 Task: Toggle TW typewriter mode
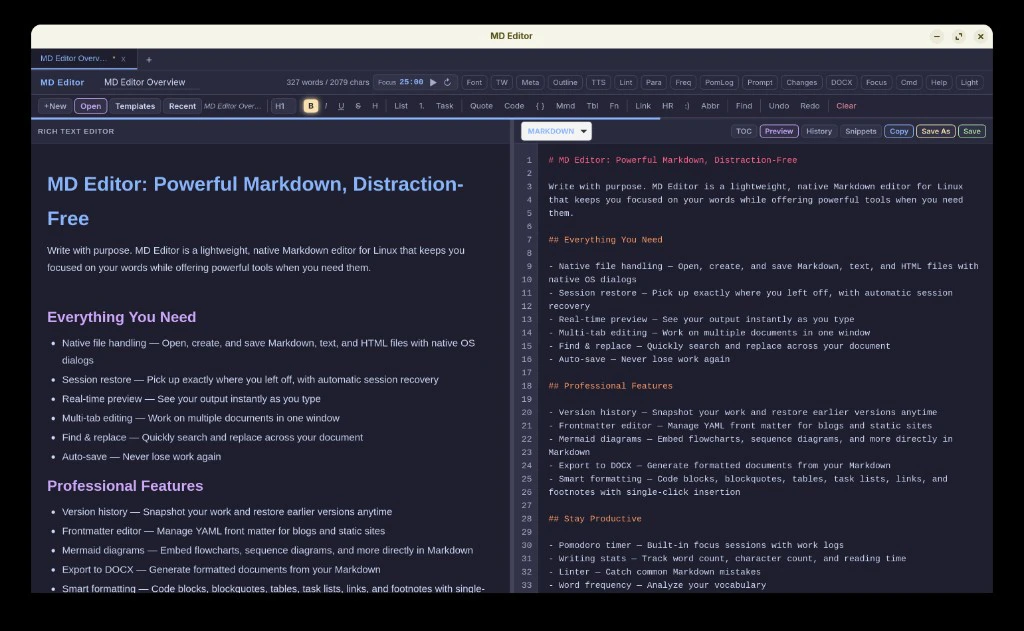click(502, 82)
